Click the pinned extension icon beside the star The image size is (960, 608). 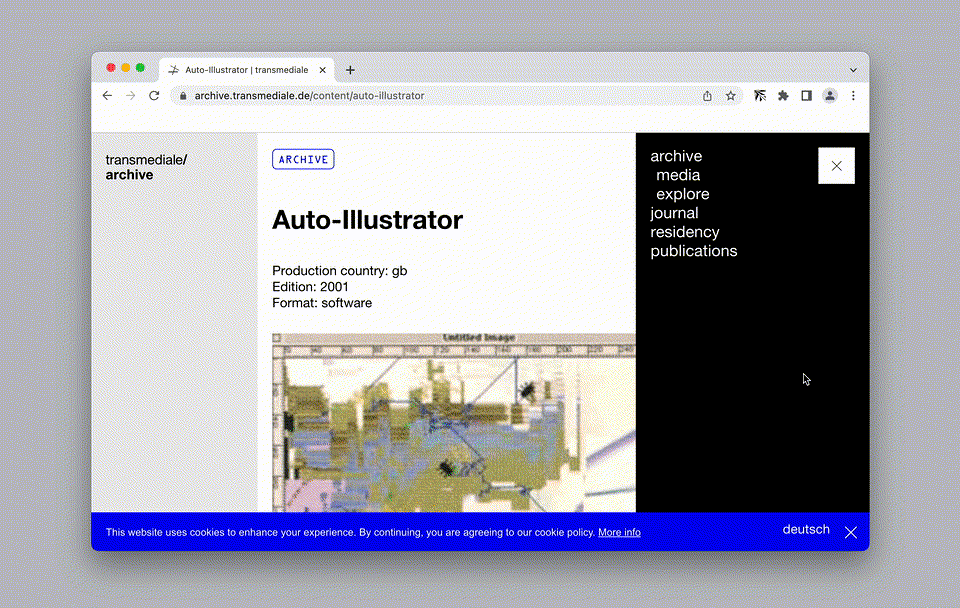[760, 96]
